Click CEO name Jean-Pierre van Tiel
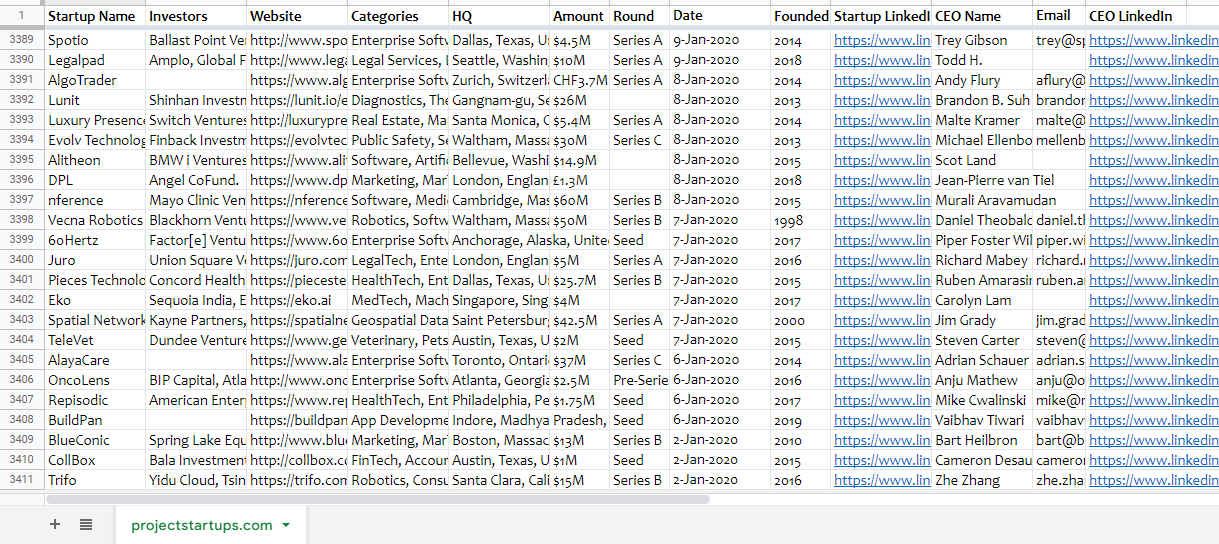The image size is (1219, 544). tap(982, 180)
